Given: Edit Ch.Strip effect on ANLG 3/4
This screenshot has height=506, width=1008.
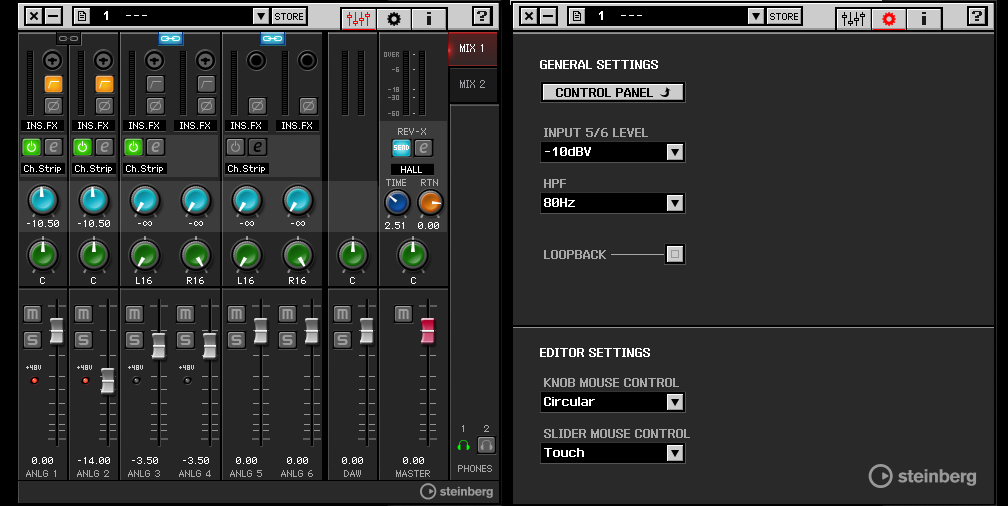Looking at the screenshot, I should point(155,147).
